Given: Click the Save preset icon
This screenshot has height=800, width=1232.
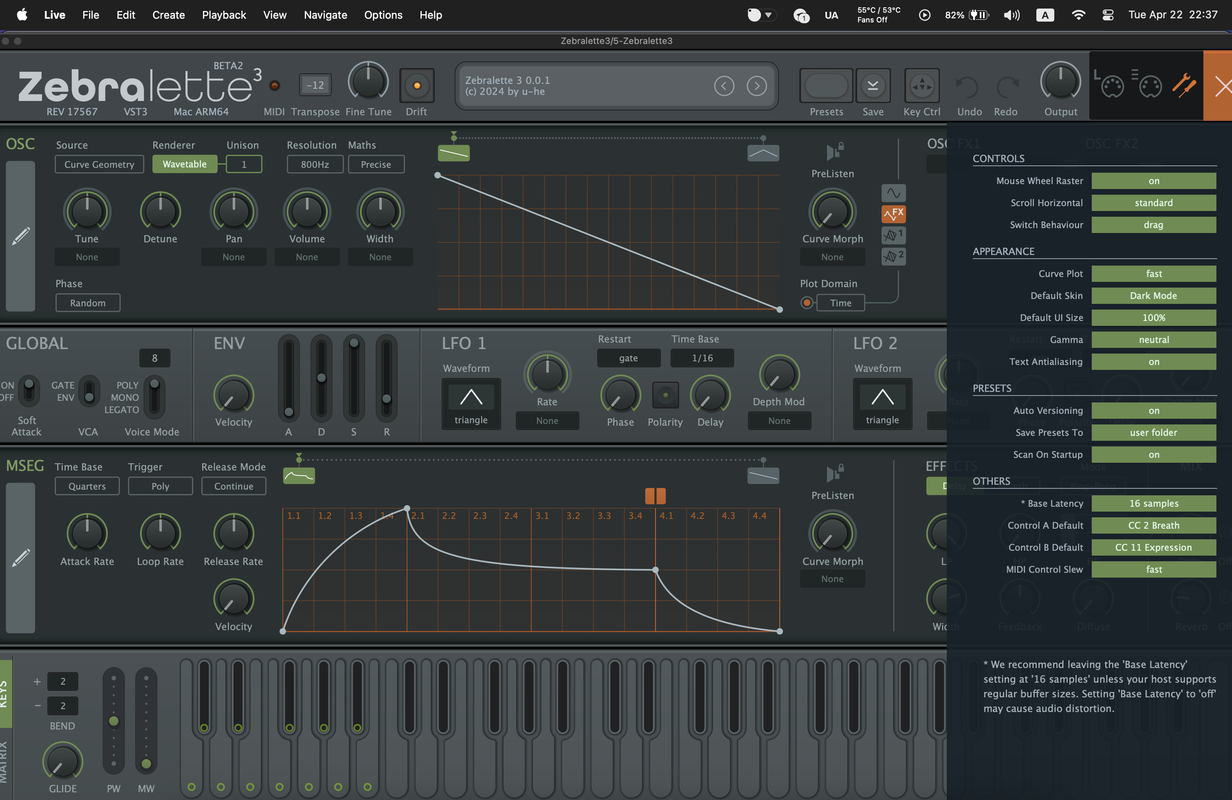Looking at the screenshot, I should click(x=873, y=86).
